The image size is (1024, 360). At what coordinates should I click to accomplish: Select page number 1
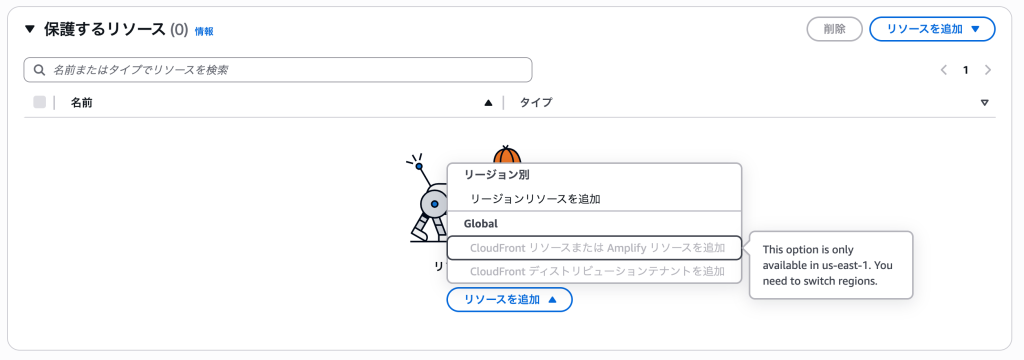coord(965,70)
